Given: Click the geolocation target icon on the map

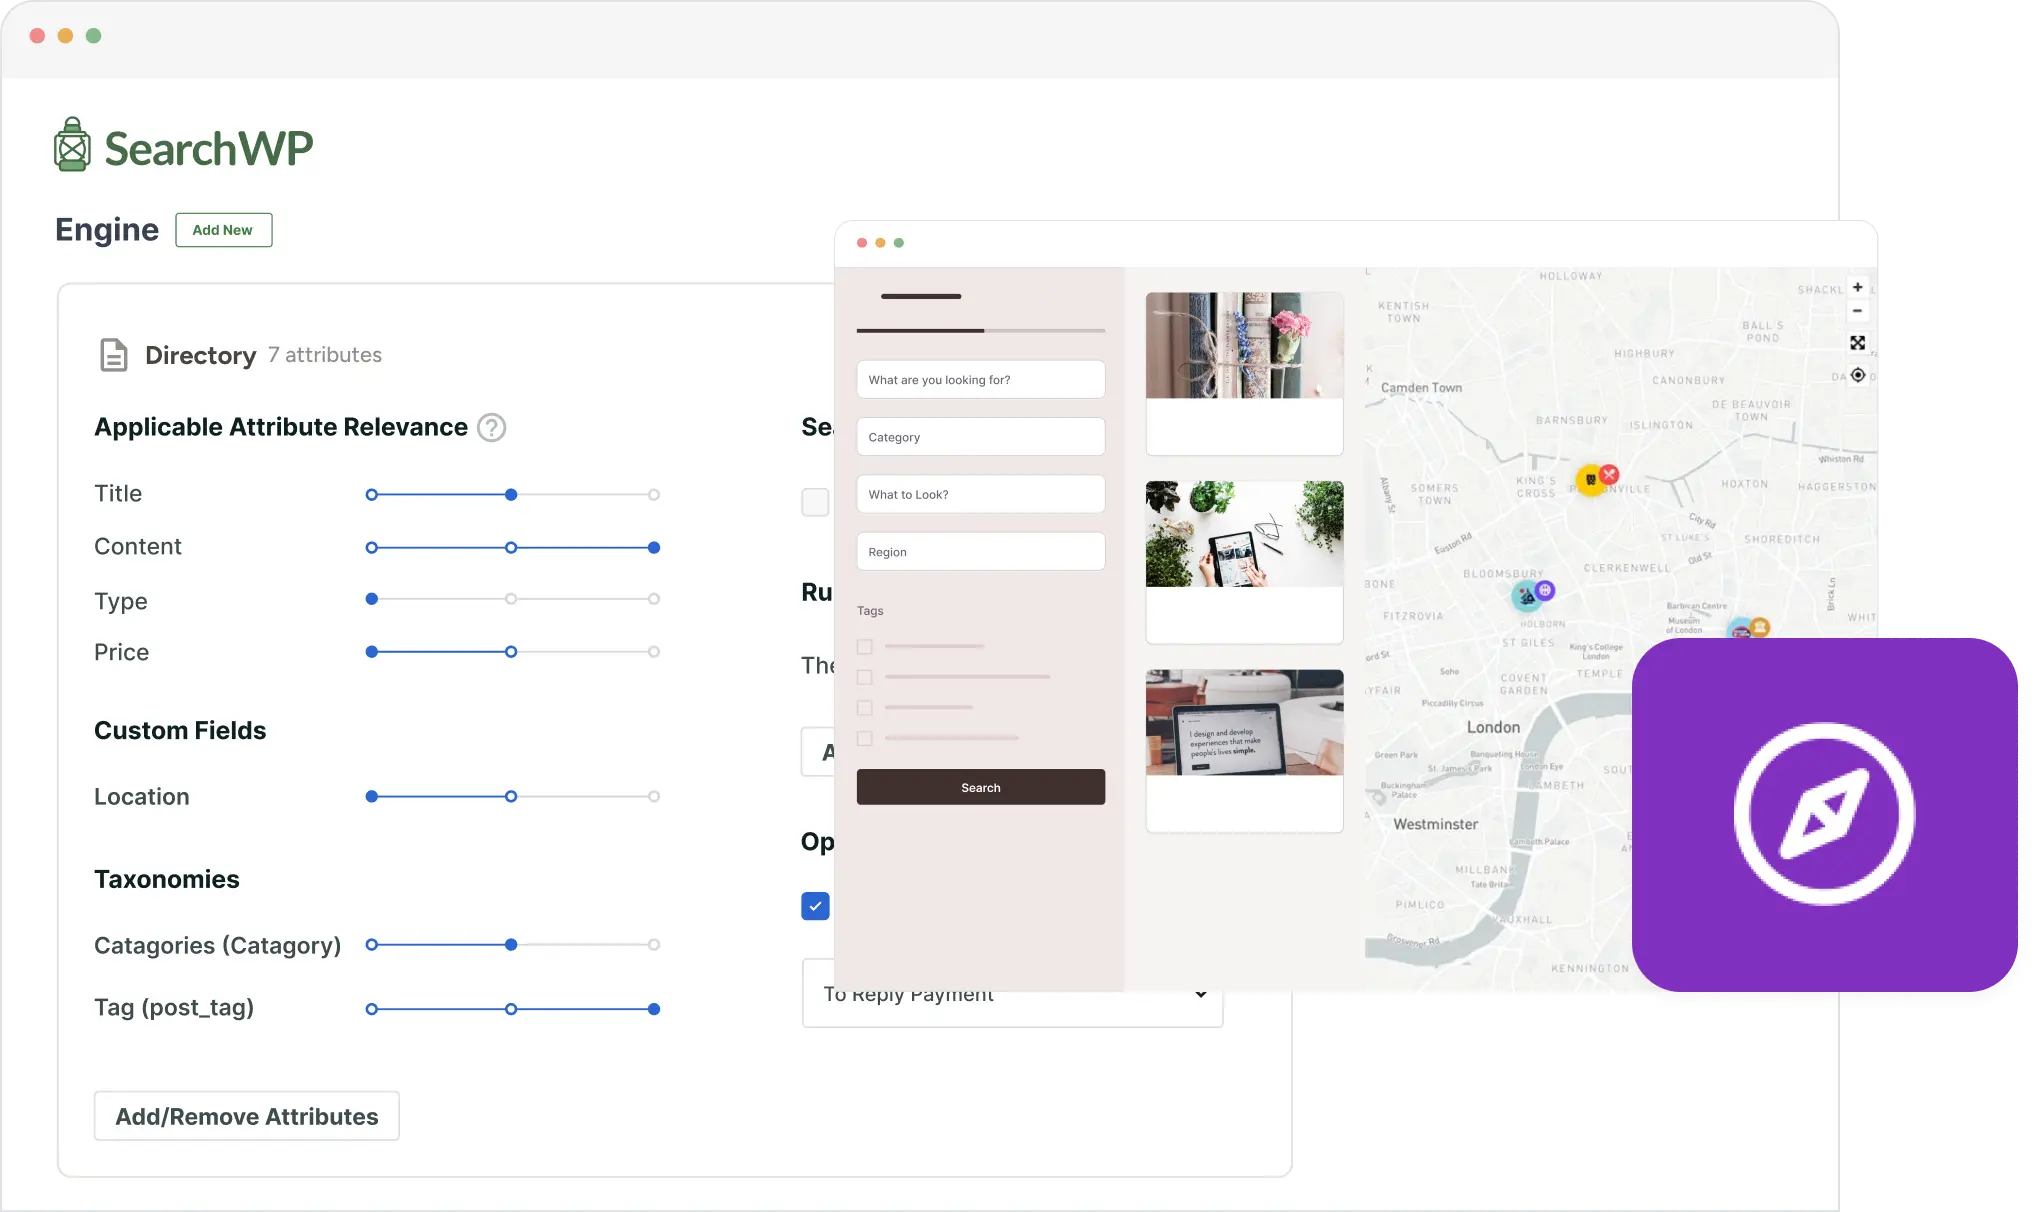Looking at the screenshot, I should click(1857, 375).
